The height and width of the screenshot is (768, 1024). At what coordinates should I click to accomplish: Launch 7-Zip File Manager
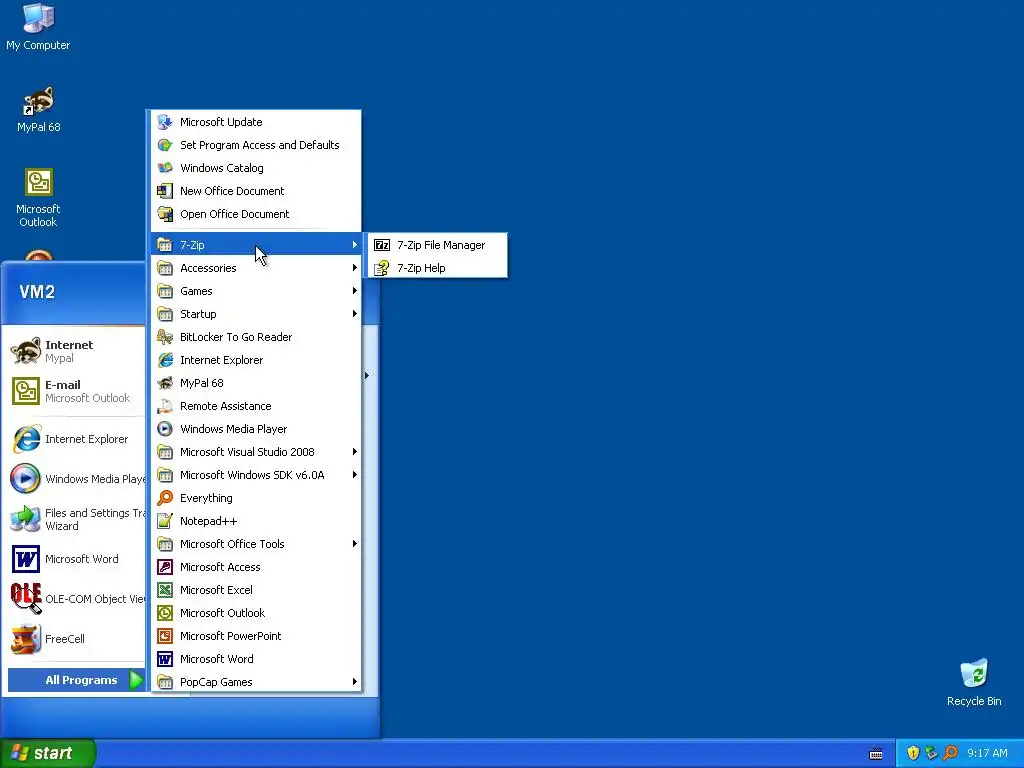coord(438,245)
